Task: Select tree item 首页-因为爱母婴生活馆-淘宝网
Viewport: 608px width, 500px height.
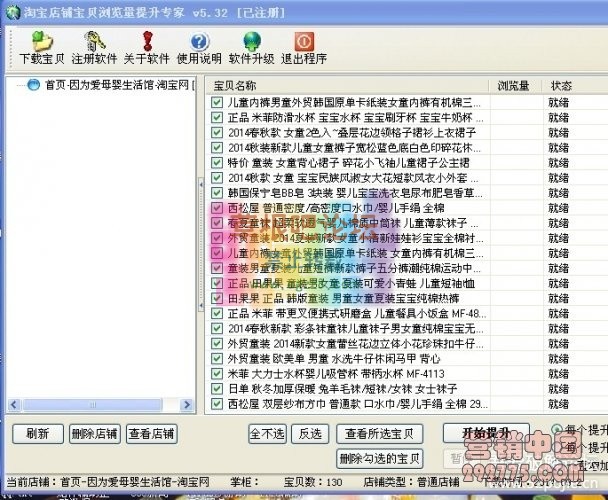Action: [117, 85]
